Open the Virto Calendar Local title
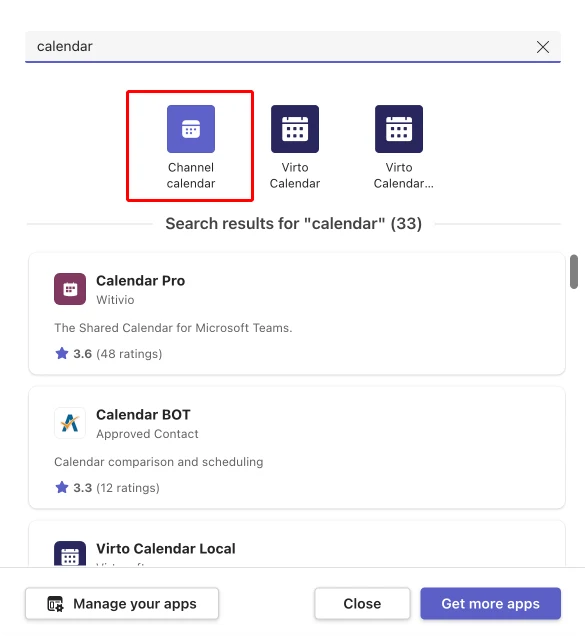This screenshot has height=636, width=585. tap(166, 548)
